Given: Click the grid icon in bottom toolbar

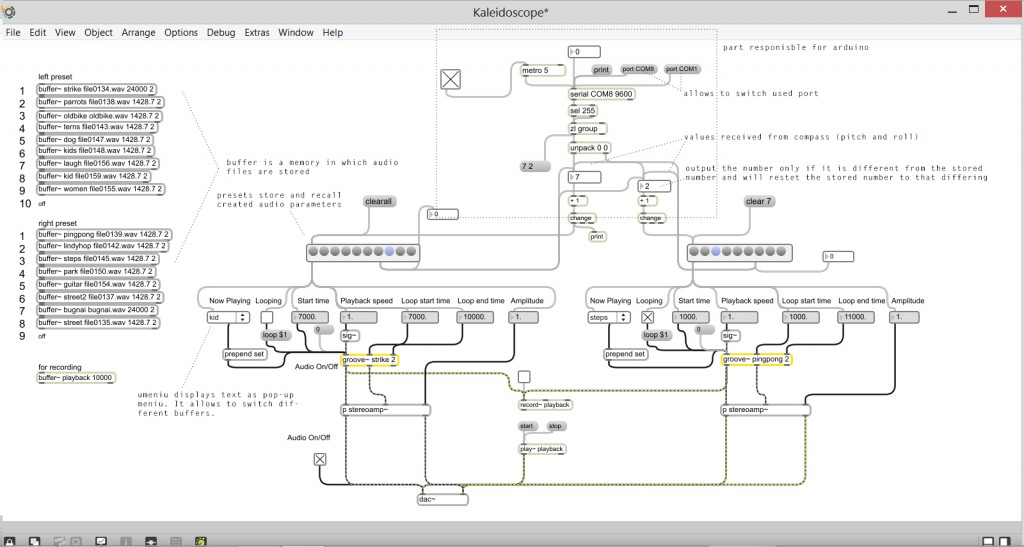Looking at the screenshot, I should pyautogui.click(x=176, y=541).
